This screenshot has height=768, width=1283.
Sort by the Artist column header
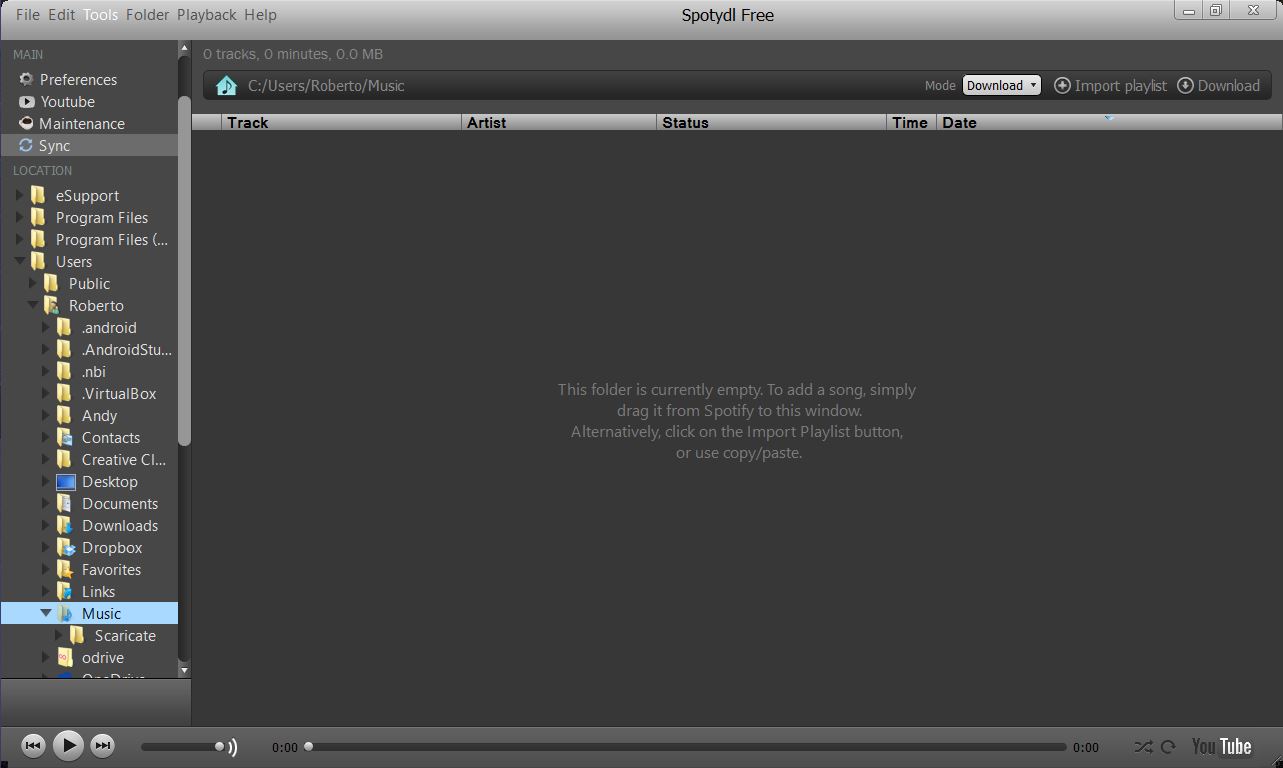tap(559, 122)
